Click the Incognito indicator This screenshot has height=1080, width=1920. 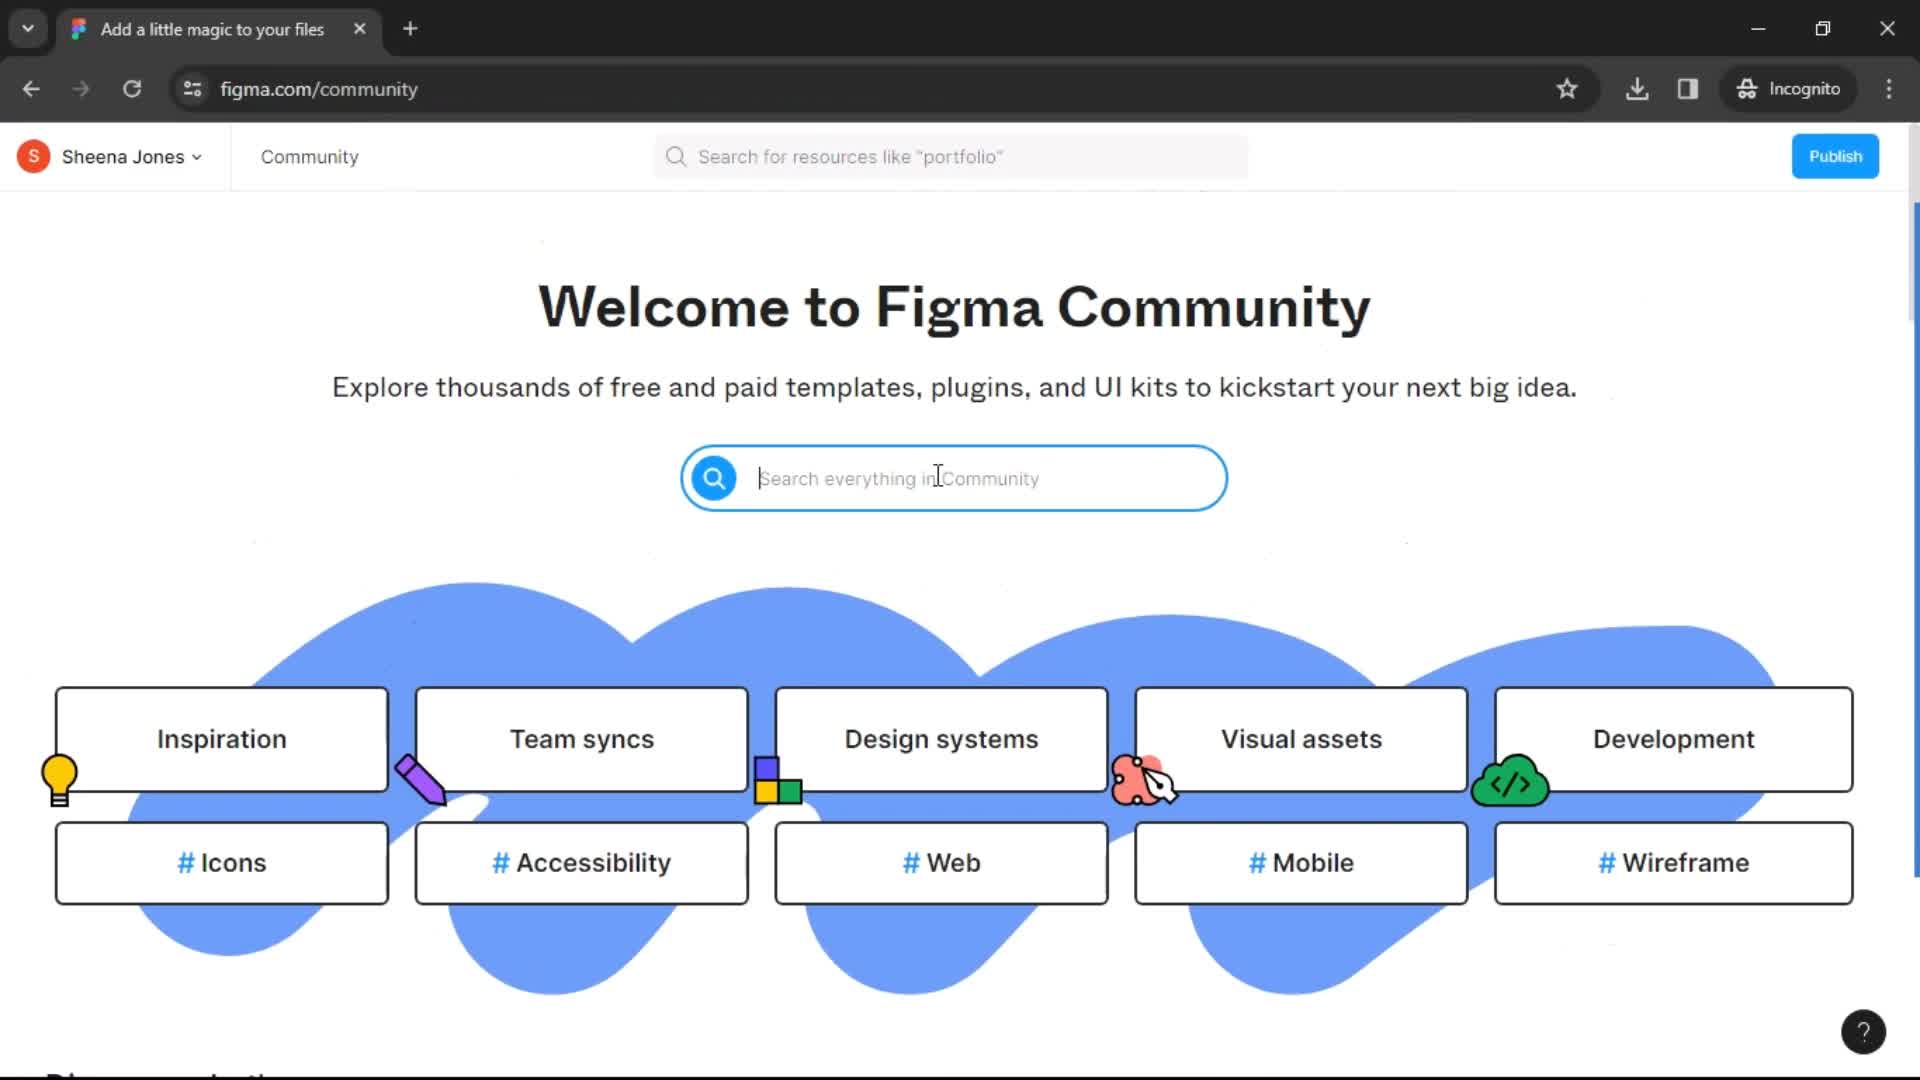click(x=1788, y=89)
